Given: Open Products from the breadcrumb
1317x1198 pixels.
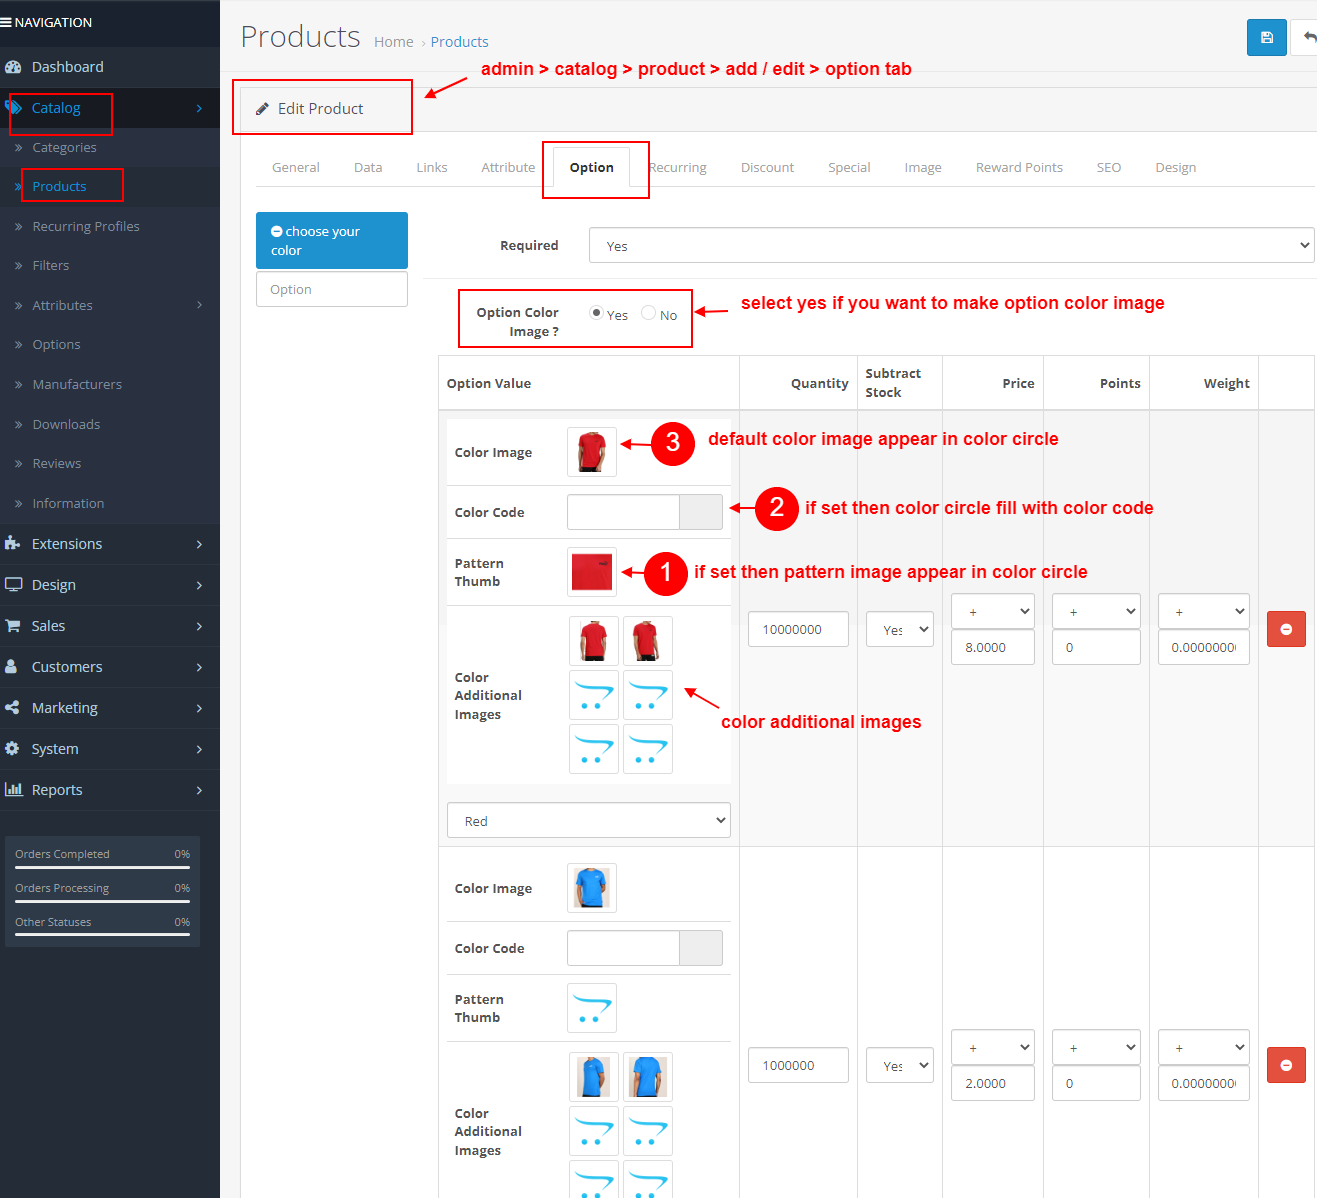Looking at the screenshot, I should [x=459, y=41].
